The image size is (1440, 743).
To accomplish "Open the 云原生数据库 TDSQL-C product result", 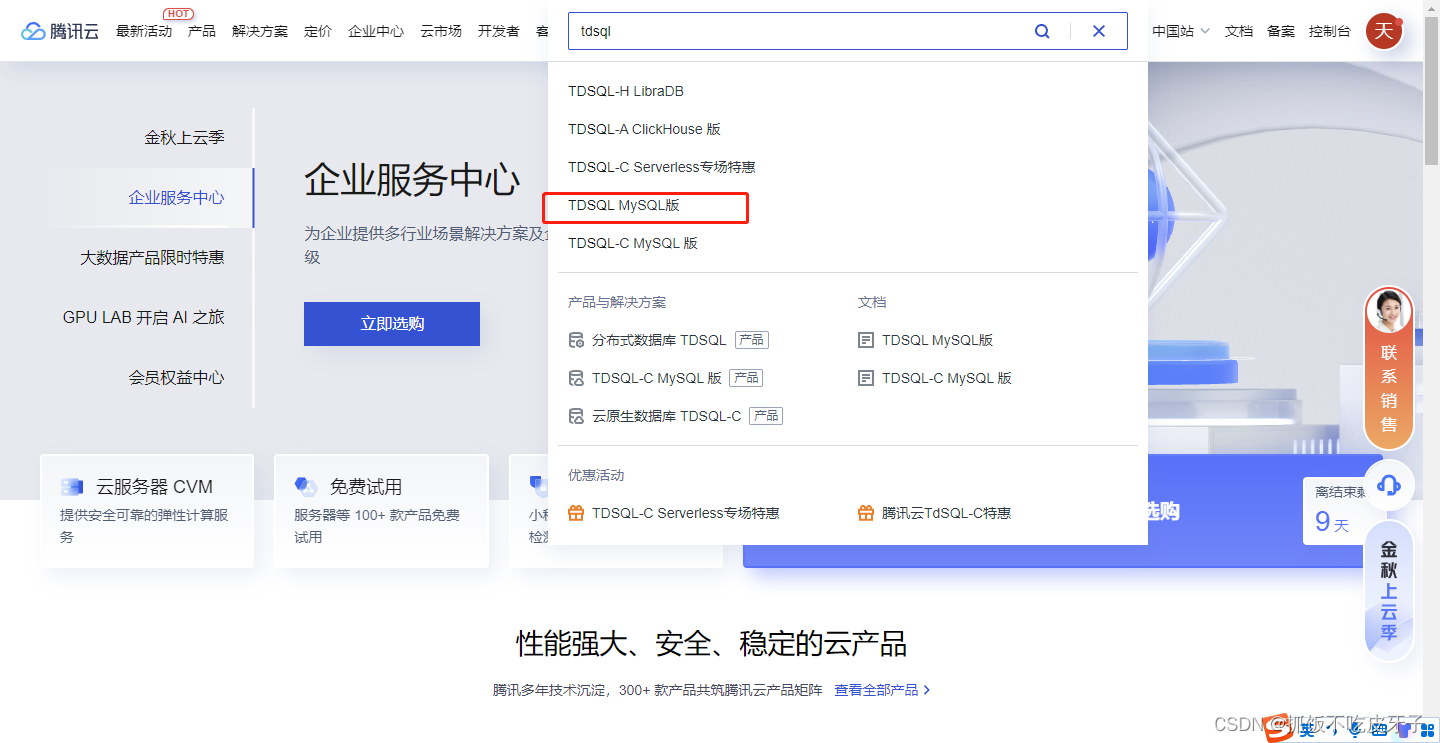I will click(x=667, y=416).
